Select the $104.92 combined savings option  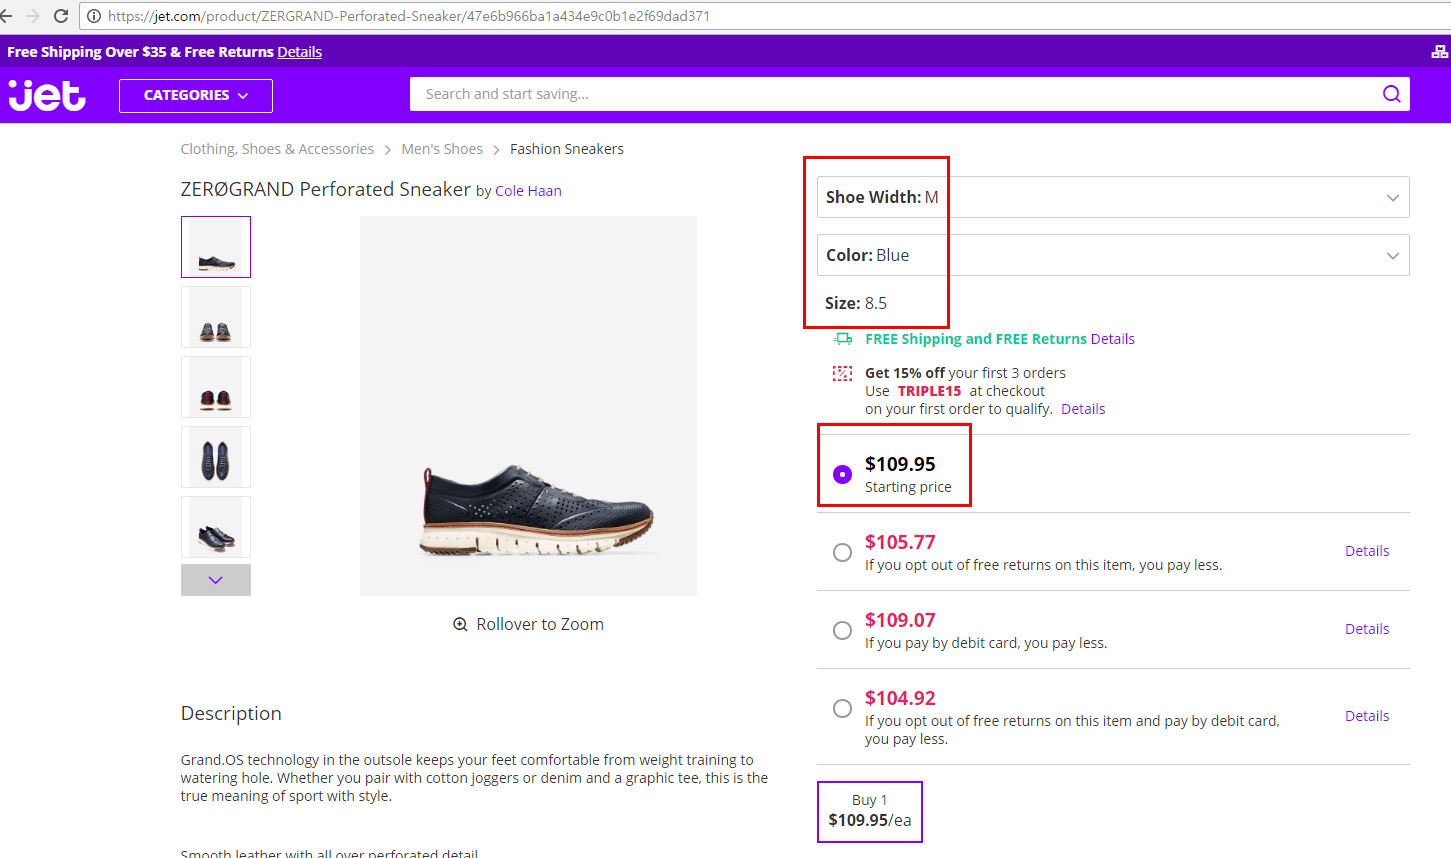click(842, 708)
